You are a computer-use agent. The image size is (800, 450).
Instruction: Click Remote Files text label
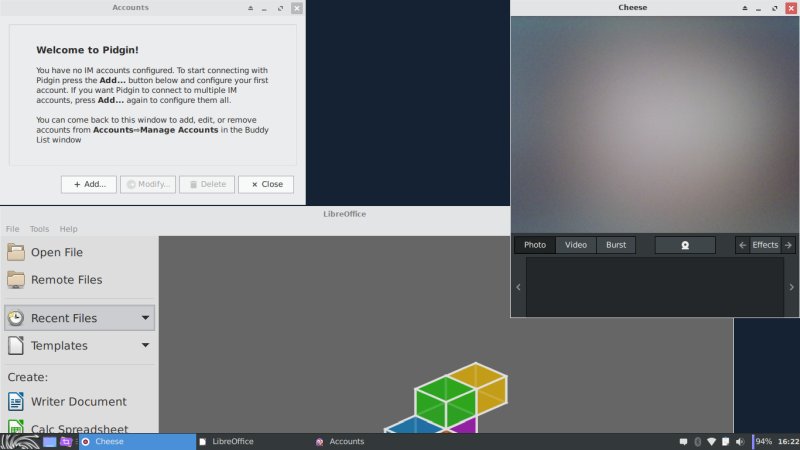click(x=66, y=280)
